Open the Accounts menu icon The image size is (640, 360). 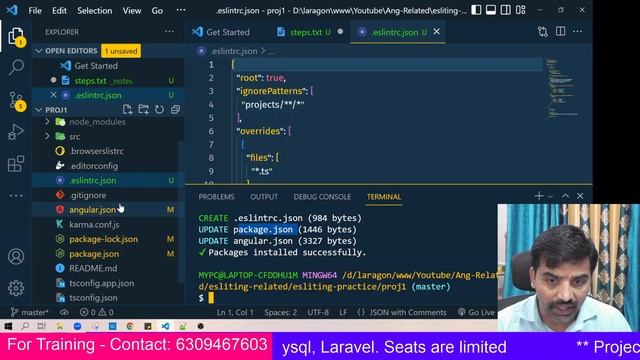tap(16, 256)
